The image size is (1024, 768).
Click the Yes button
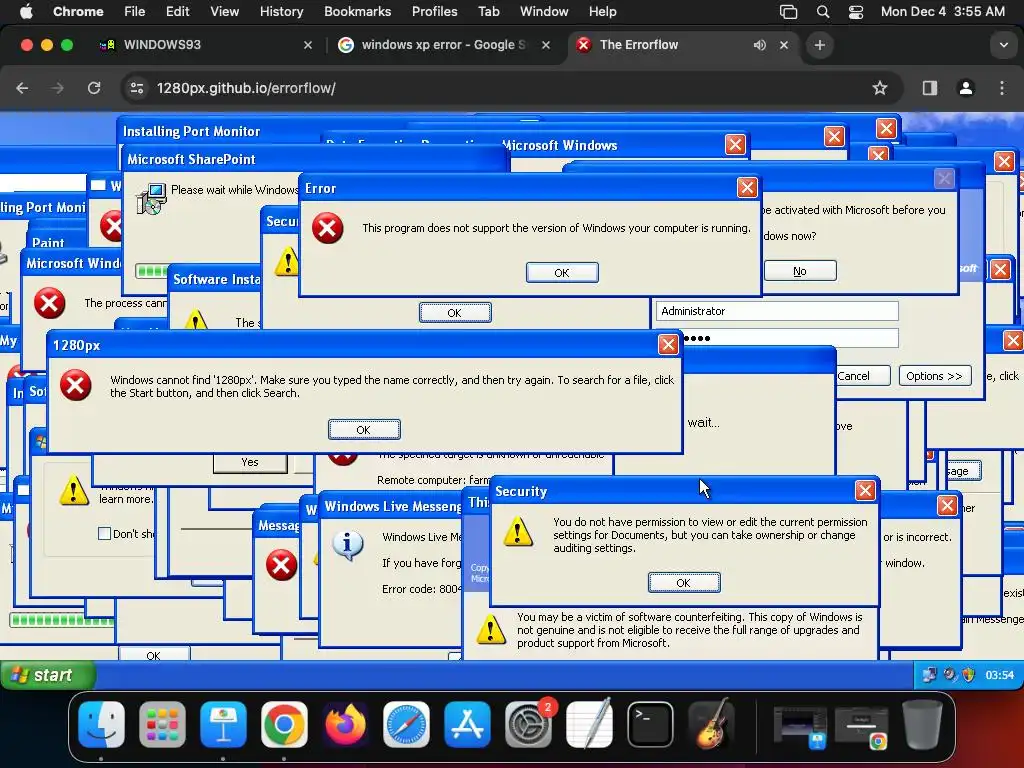(x=249, y=462)
